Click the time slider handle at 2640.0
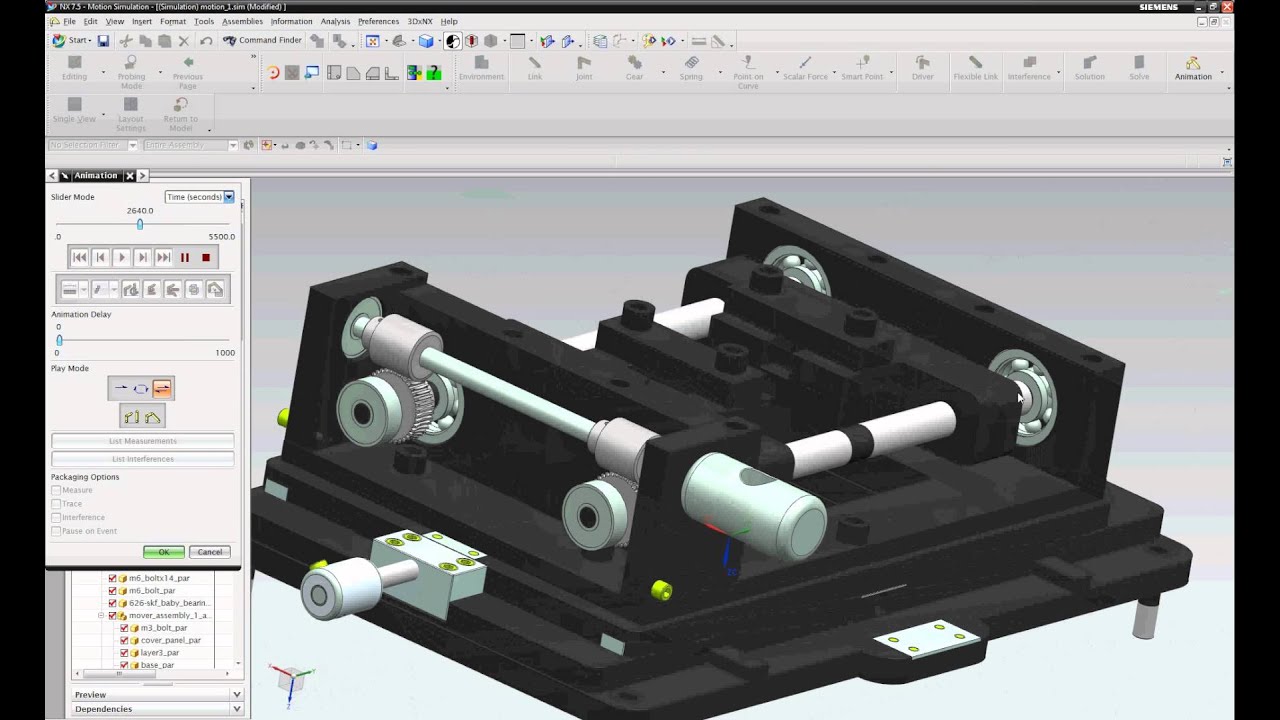Viewport: 1280px width, 720px height. pos(140,224)
